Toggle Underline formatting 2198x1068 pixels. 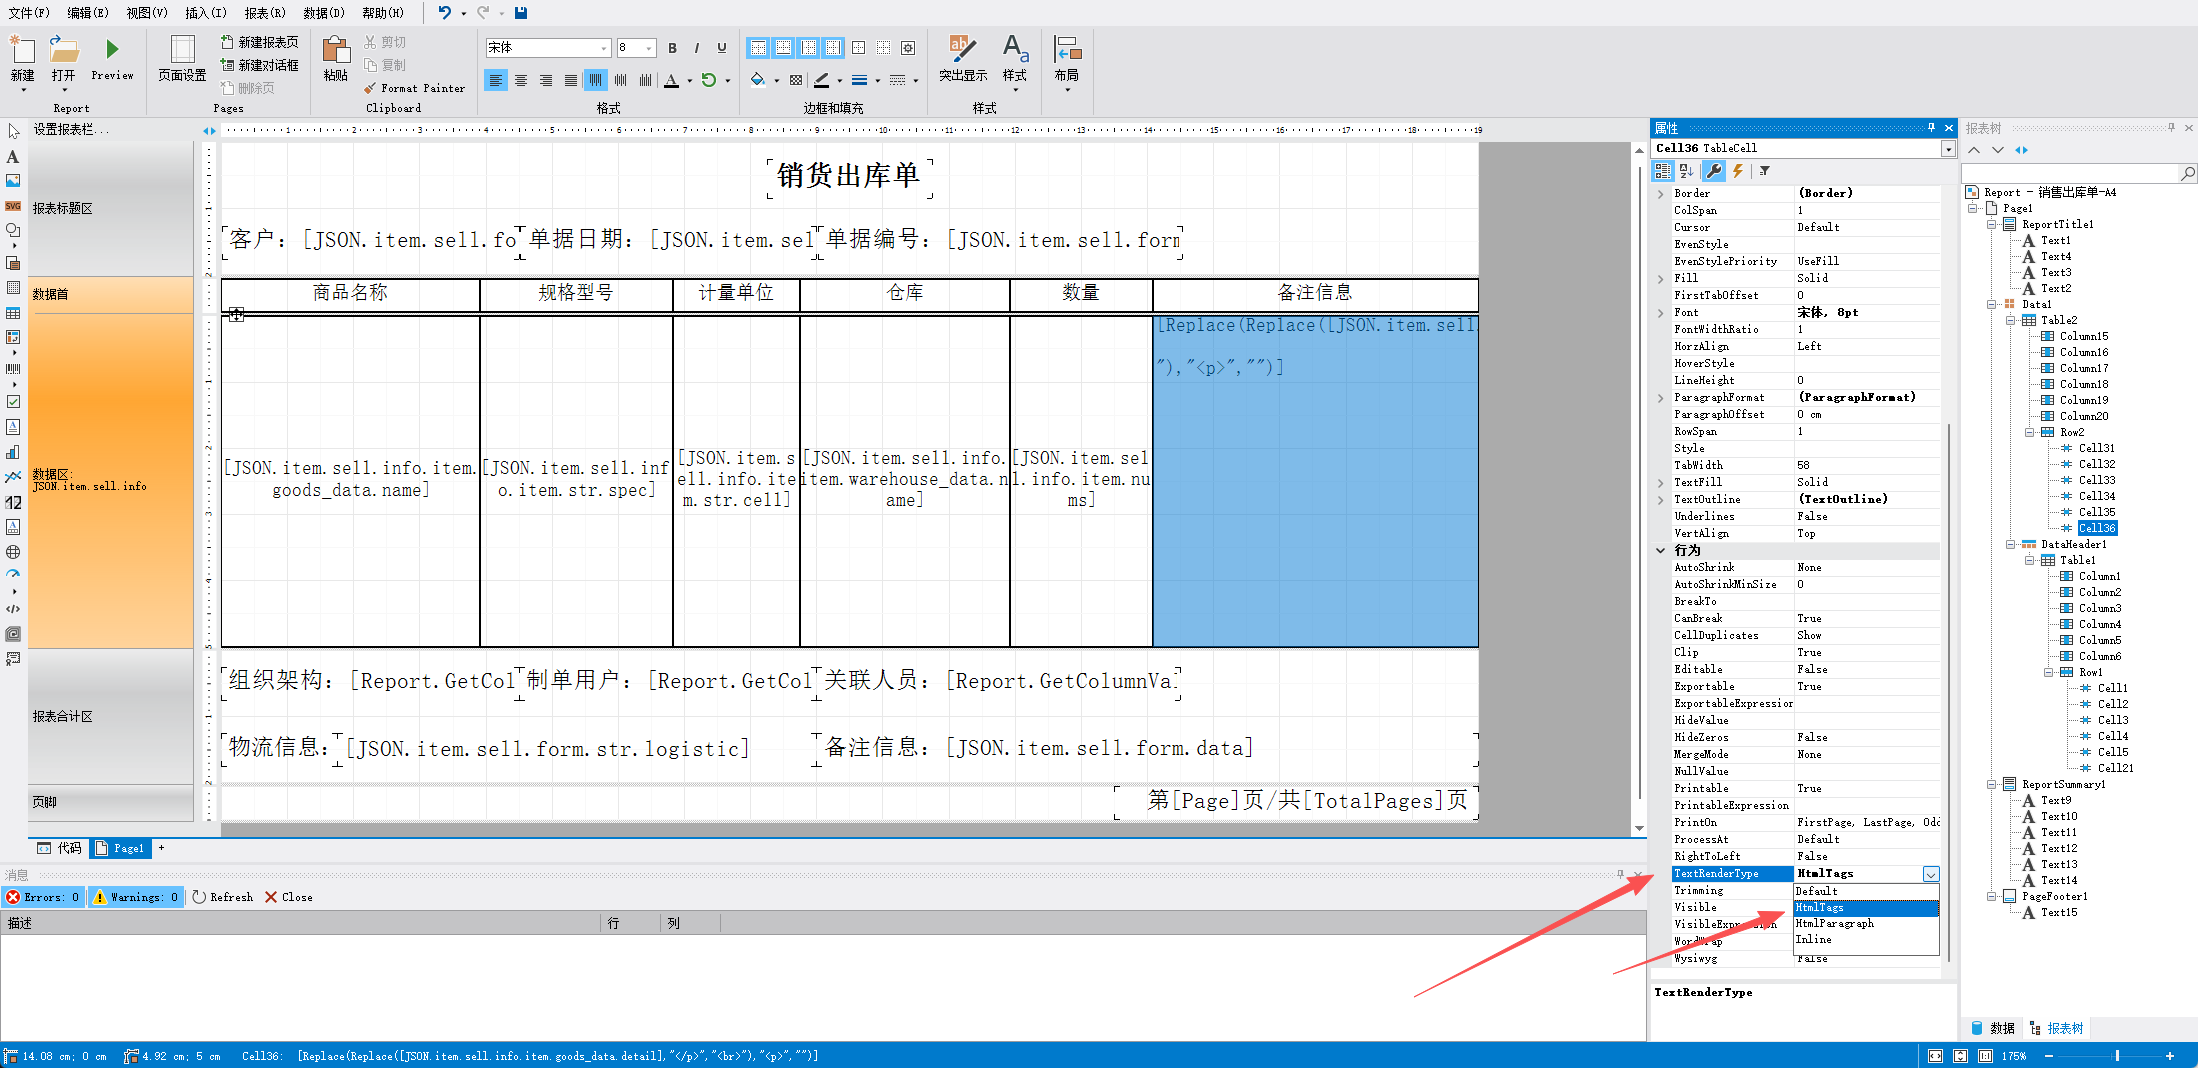tap(722, 48)
